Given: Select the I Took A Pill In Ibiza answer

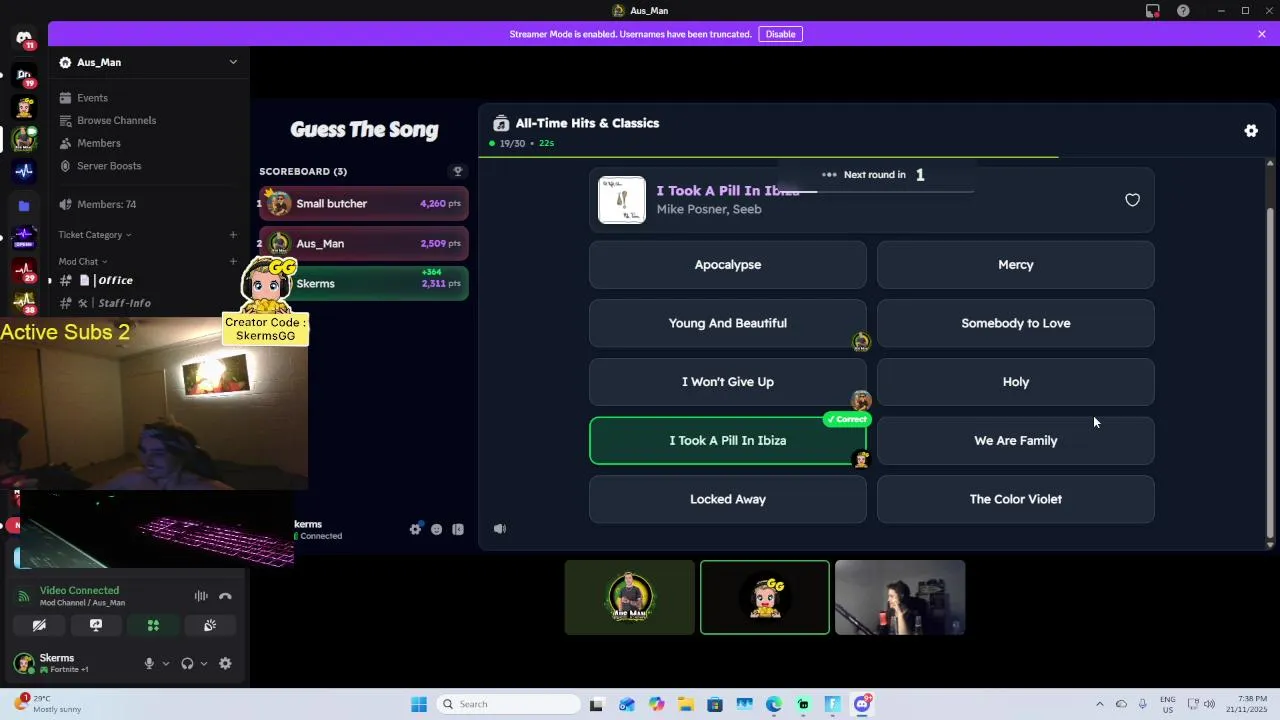Looking at the screenshot, I should pyautogui.click(x=728, y=441).
